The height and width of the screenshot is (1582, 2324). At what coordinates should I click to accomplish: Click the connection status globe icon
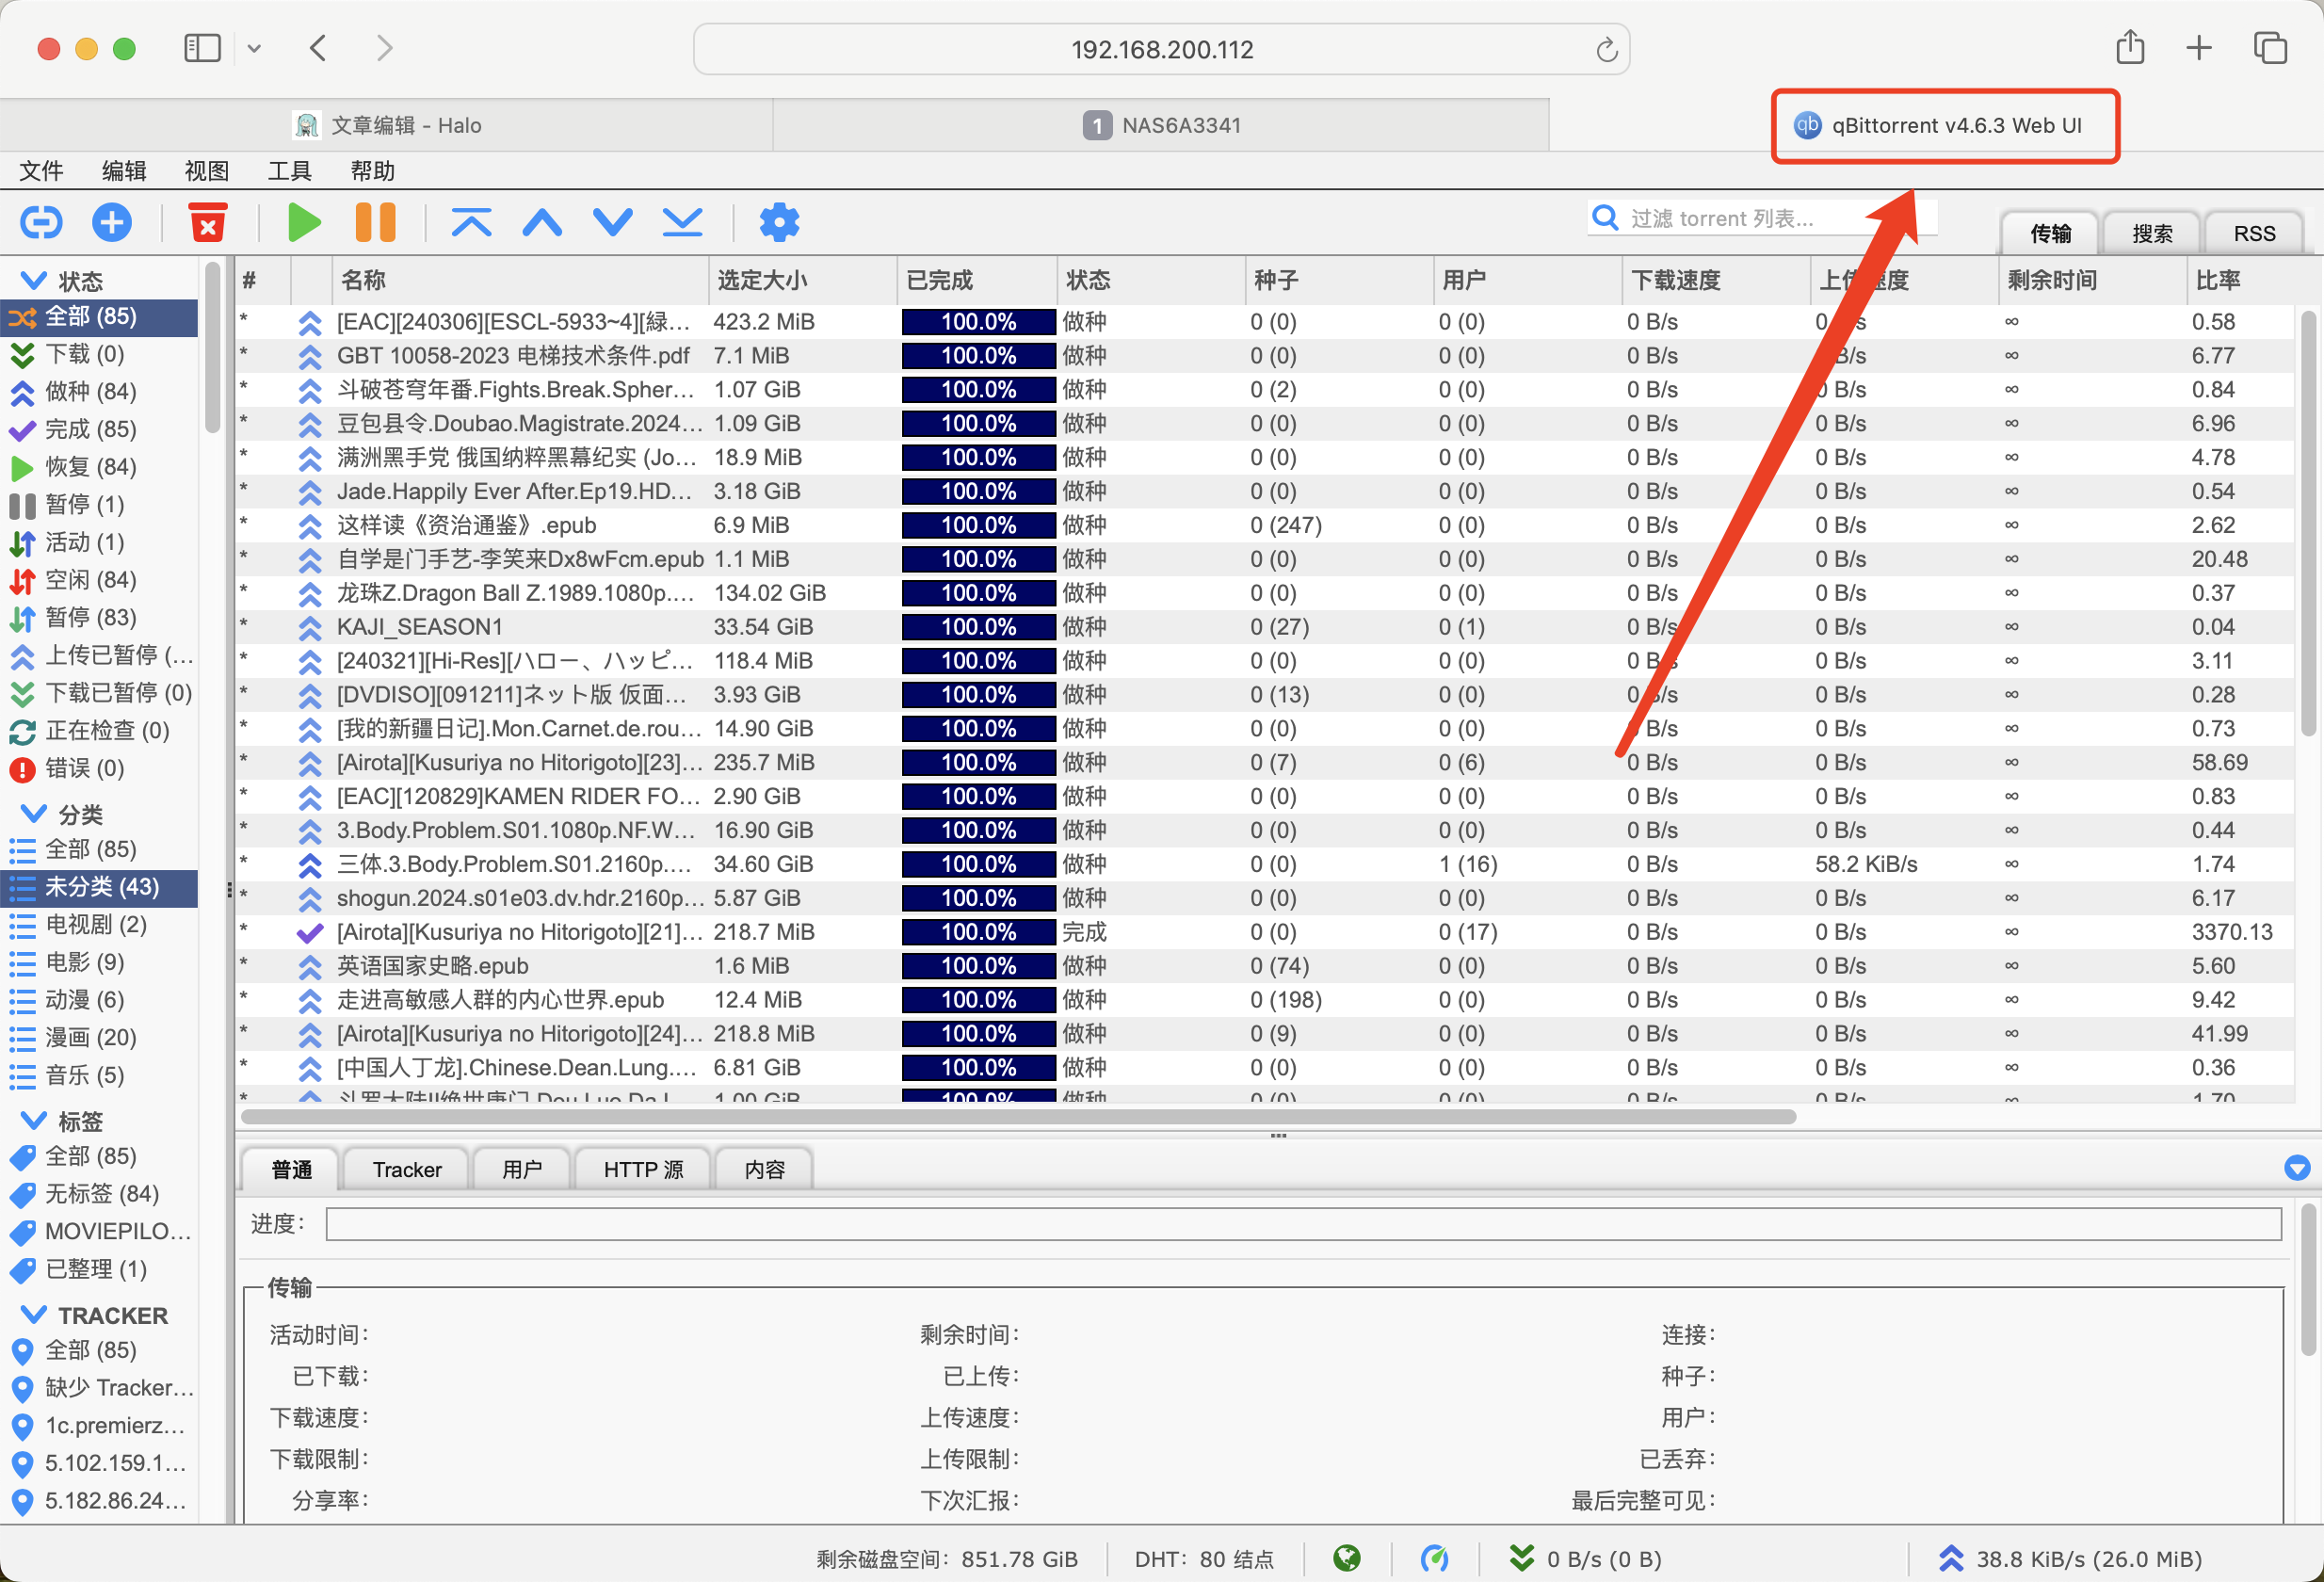pos(1347,1558)
